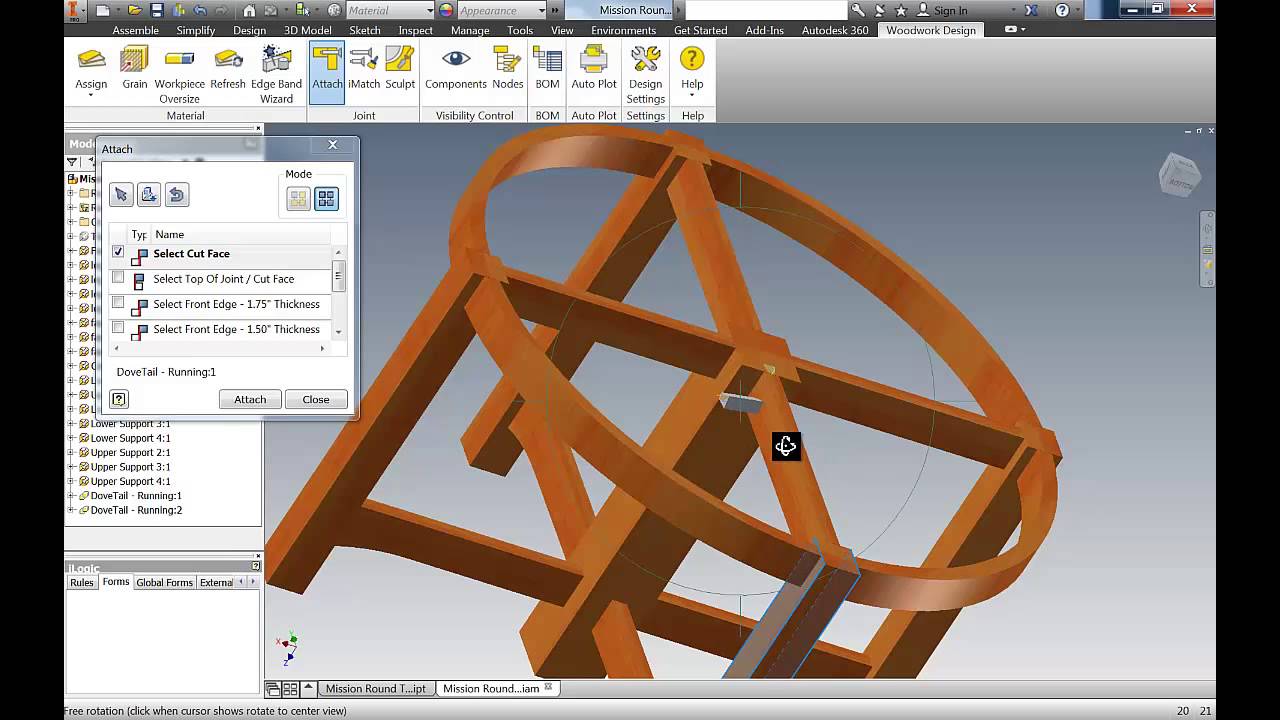This screenshot has width=1280, height=720.
Task: Click the select arrow icon in Attach dialog
Action: coord(121,195)
